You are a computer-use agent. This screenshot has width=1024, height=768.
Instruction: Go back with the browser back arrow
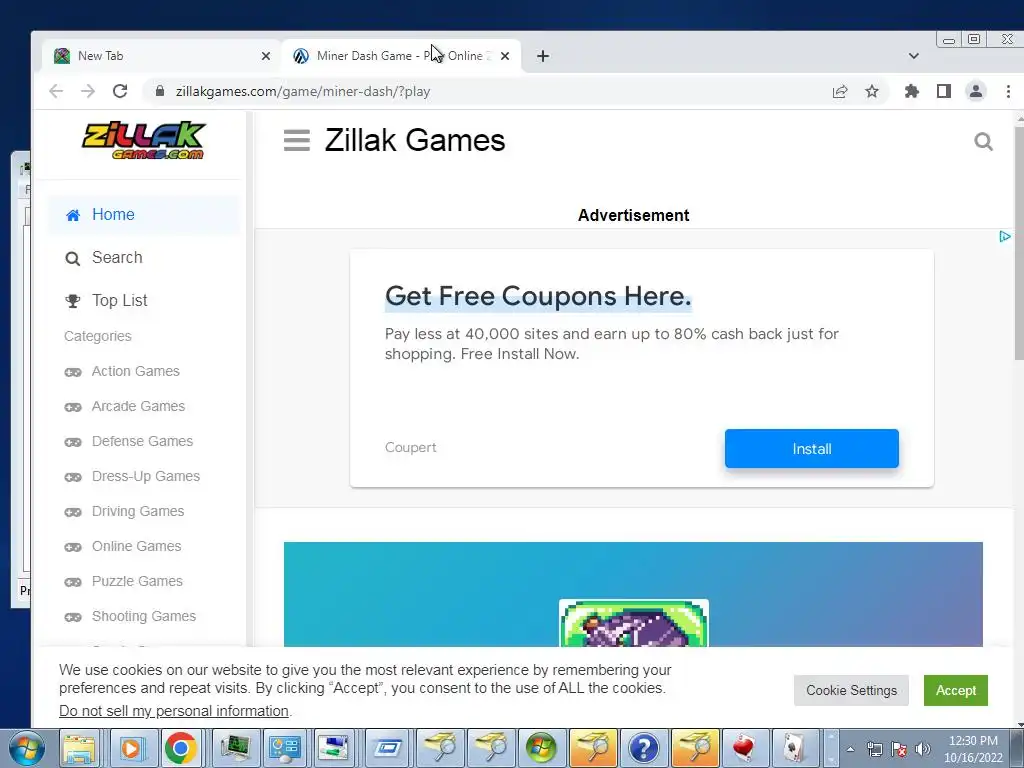click(x=56, y=91)
